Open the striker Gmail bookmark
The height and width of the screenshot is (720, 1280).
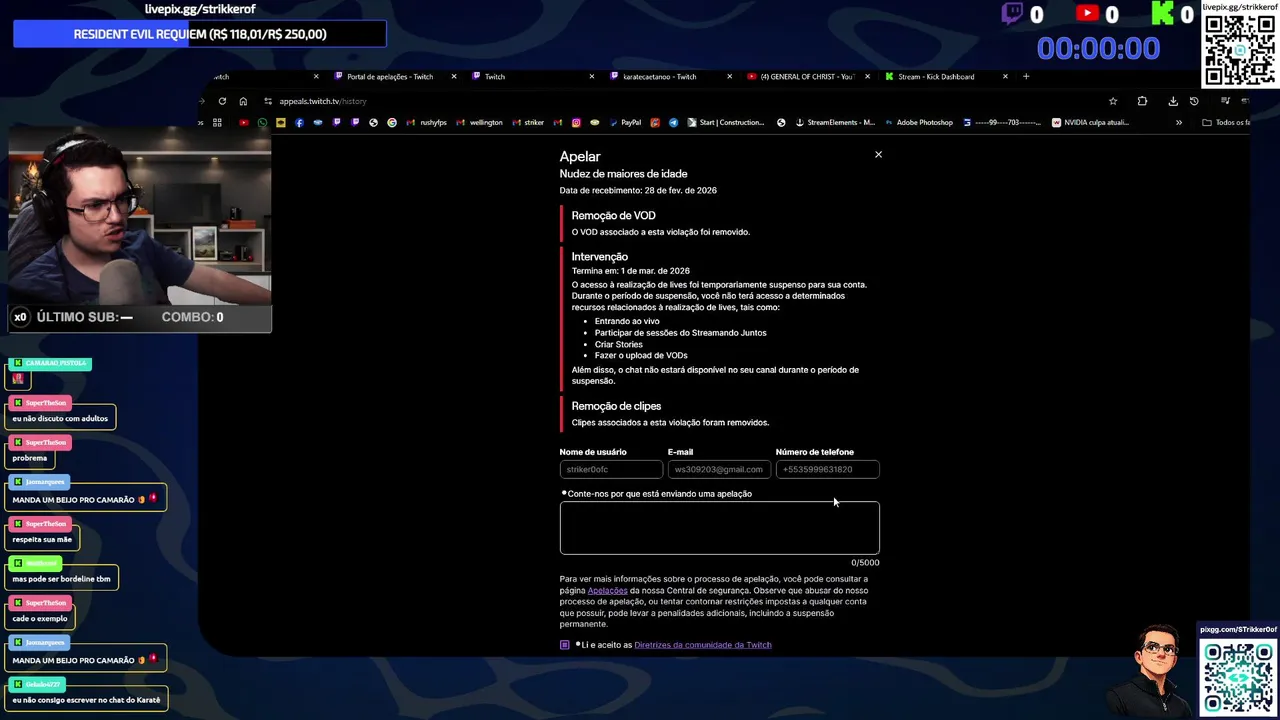pyautogui.click(x=528, y=122)
